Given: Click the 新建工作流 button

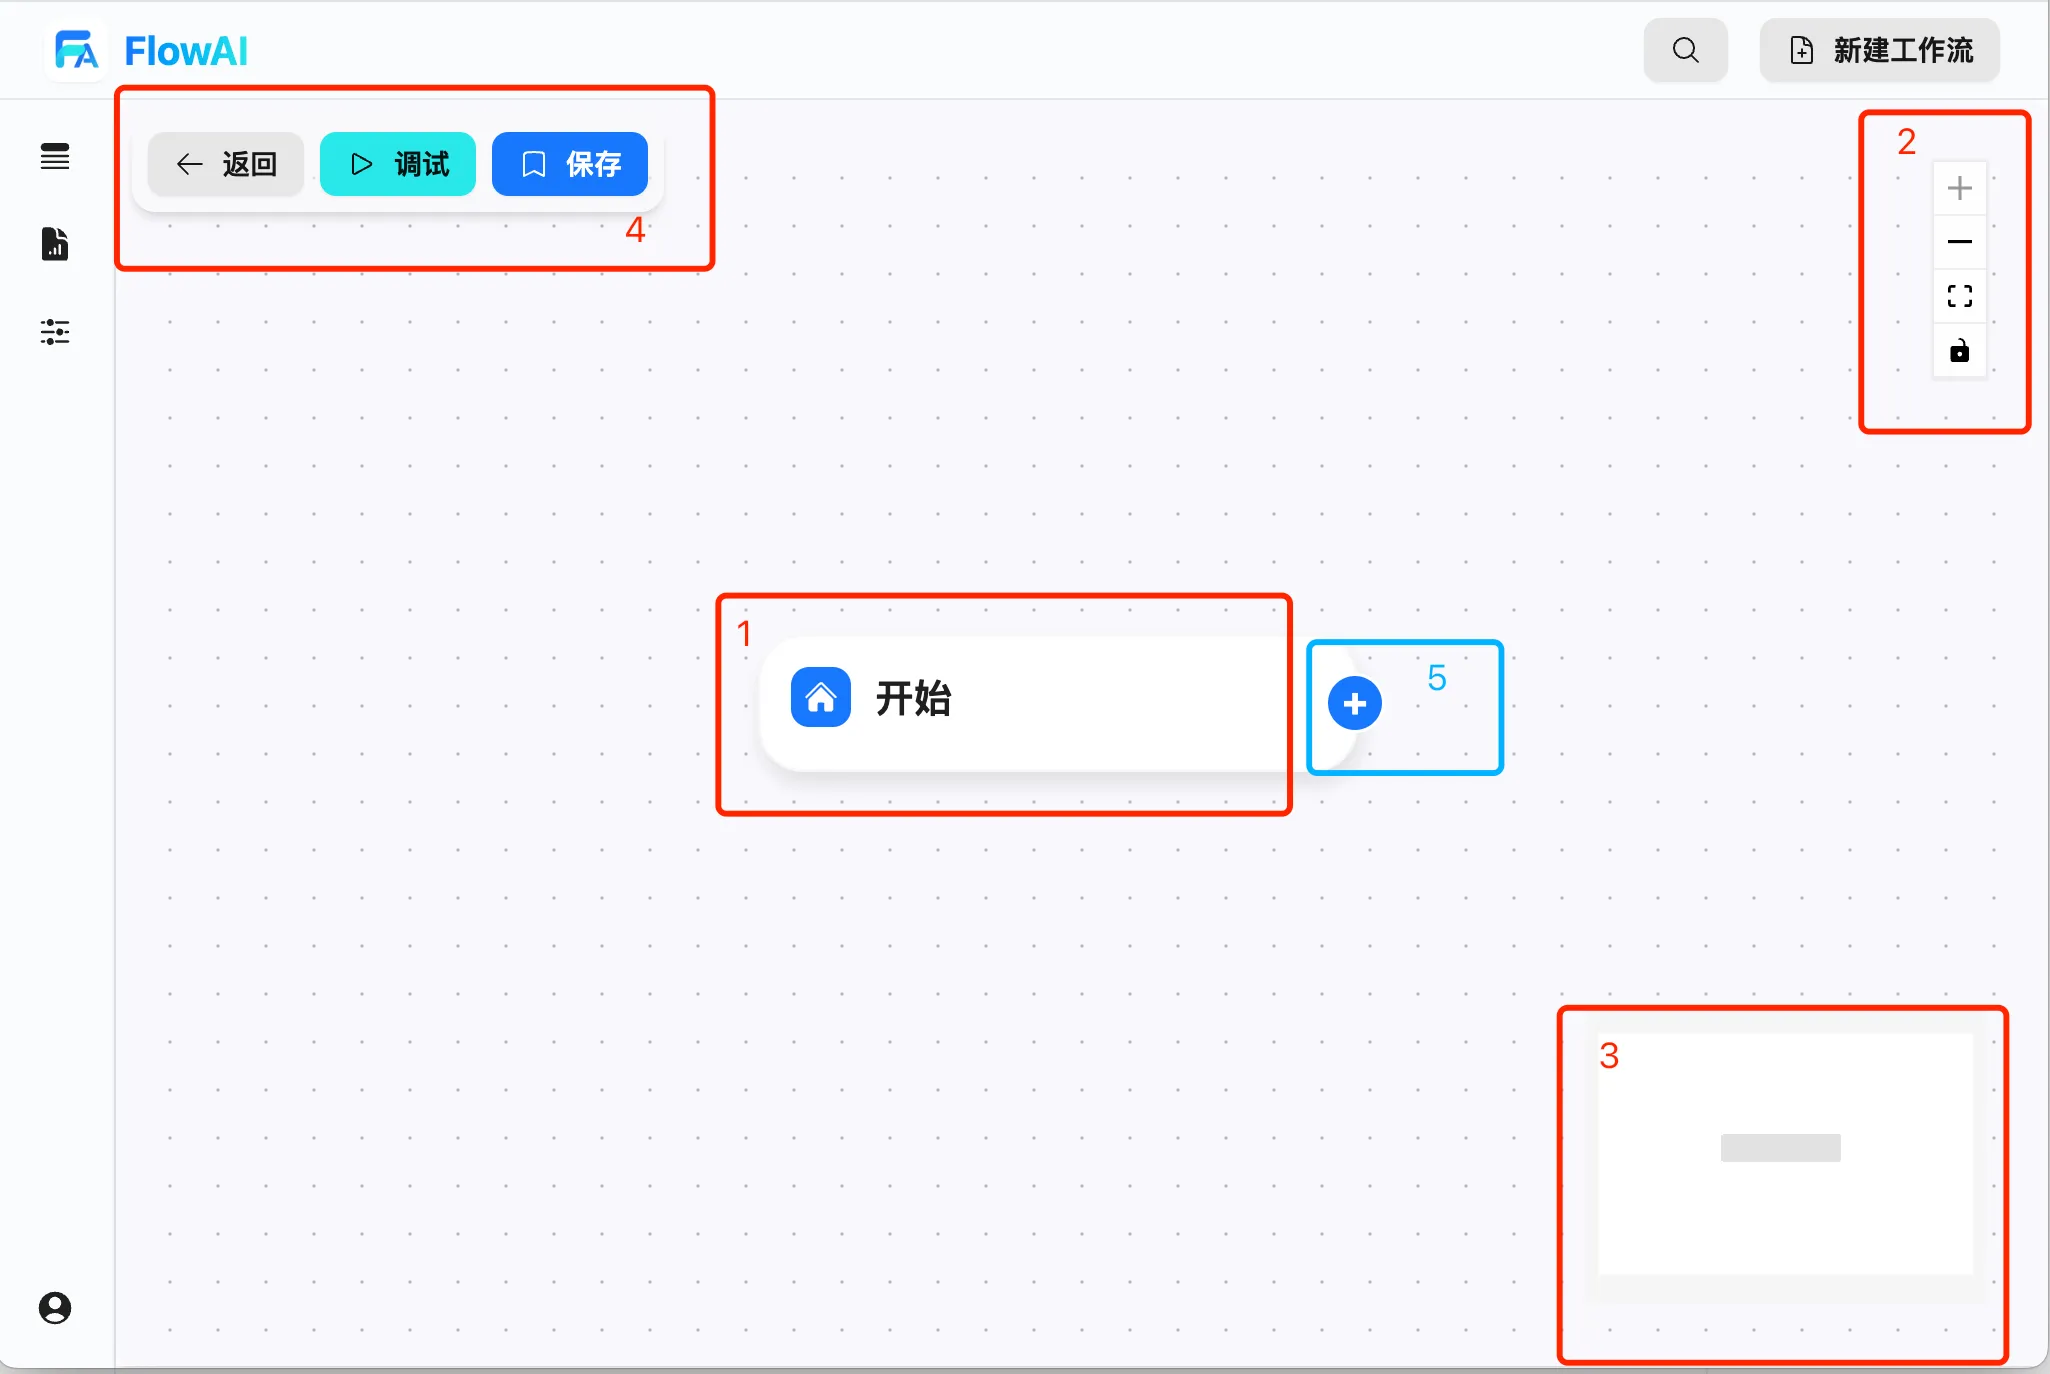Looking at the screenshot, I should click(x=1880, y=50).
